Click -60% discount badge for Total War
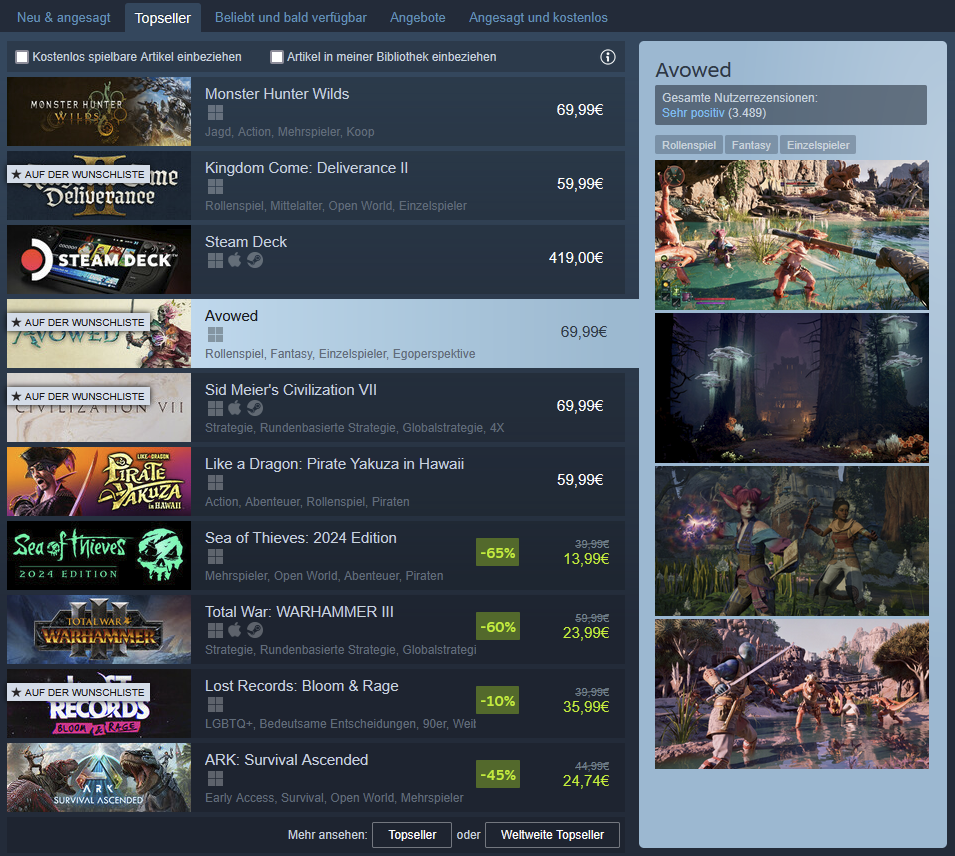This screenshot has width=955, height=856. click(x=498, y=626)
